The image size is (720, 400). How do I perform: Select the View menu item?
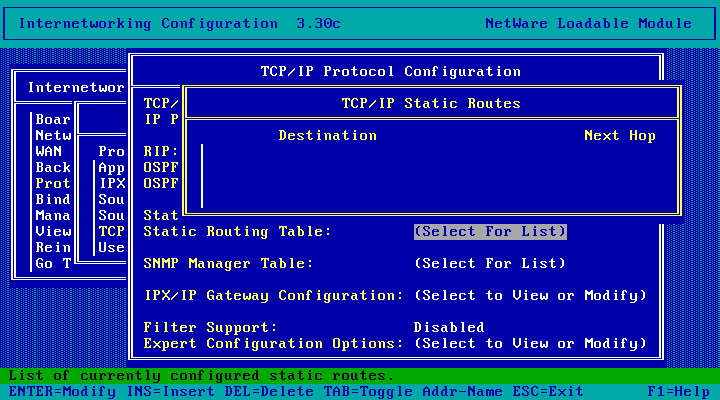click(x=53, y=231)
